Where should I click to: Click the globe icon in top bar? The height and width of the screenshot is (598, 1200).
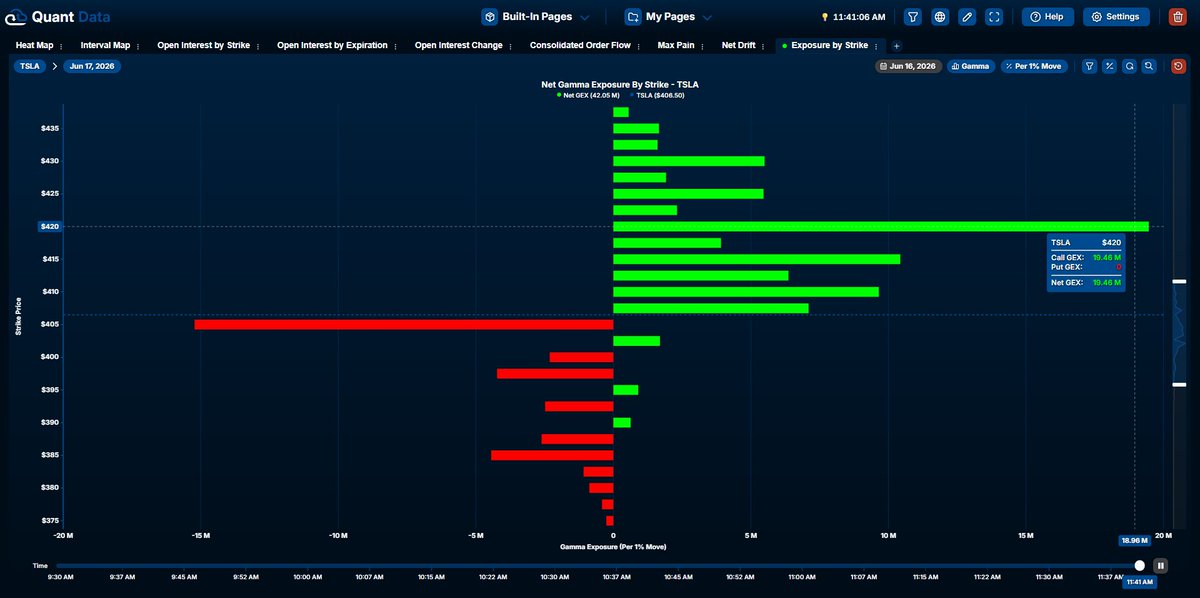pyautogui.click(x=940, y=17)
